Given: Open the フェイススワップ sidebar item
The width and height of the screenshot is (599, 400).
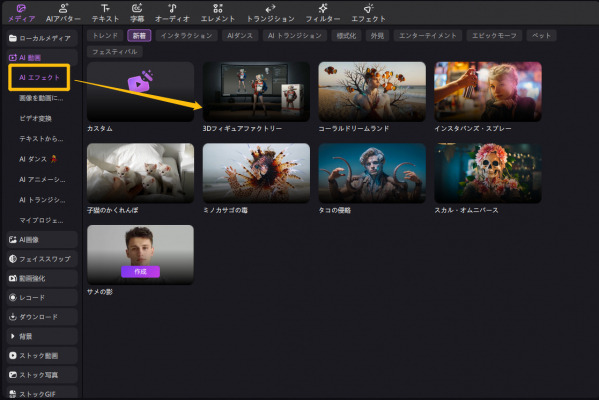Looking at the screenshot, I should pyautogui.click(x=42, y=259).
